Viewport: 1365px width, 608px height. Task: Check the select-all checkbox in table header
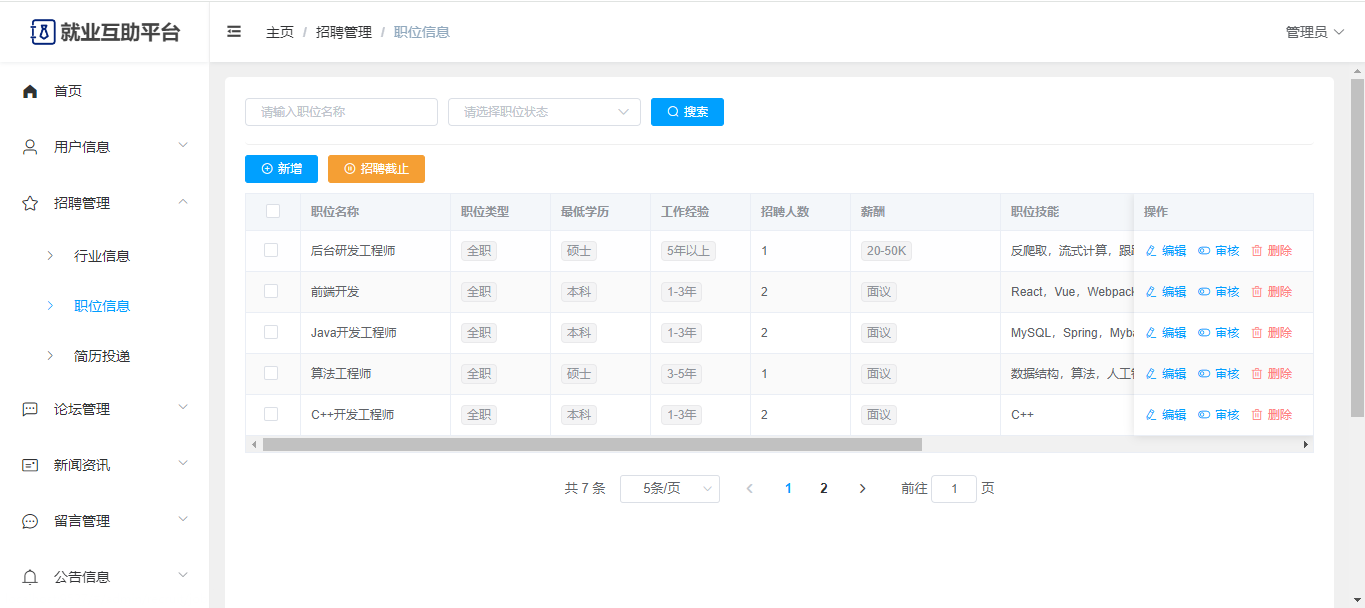click(x=272, y=211)
